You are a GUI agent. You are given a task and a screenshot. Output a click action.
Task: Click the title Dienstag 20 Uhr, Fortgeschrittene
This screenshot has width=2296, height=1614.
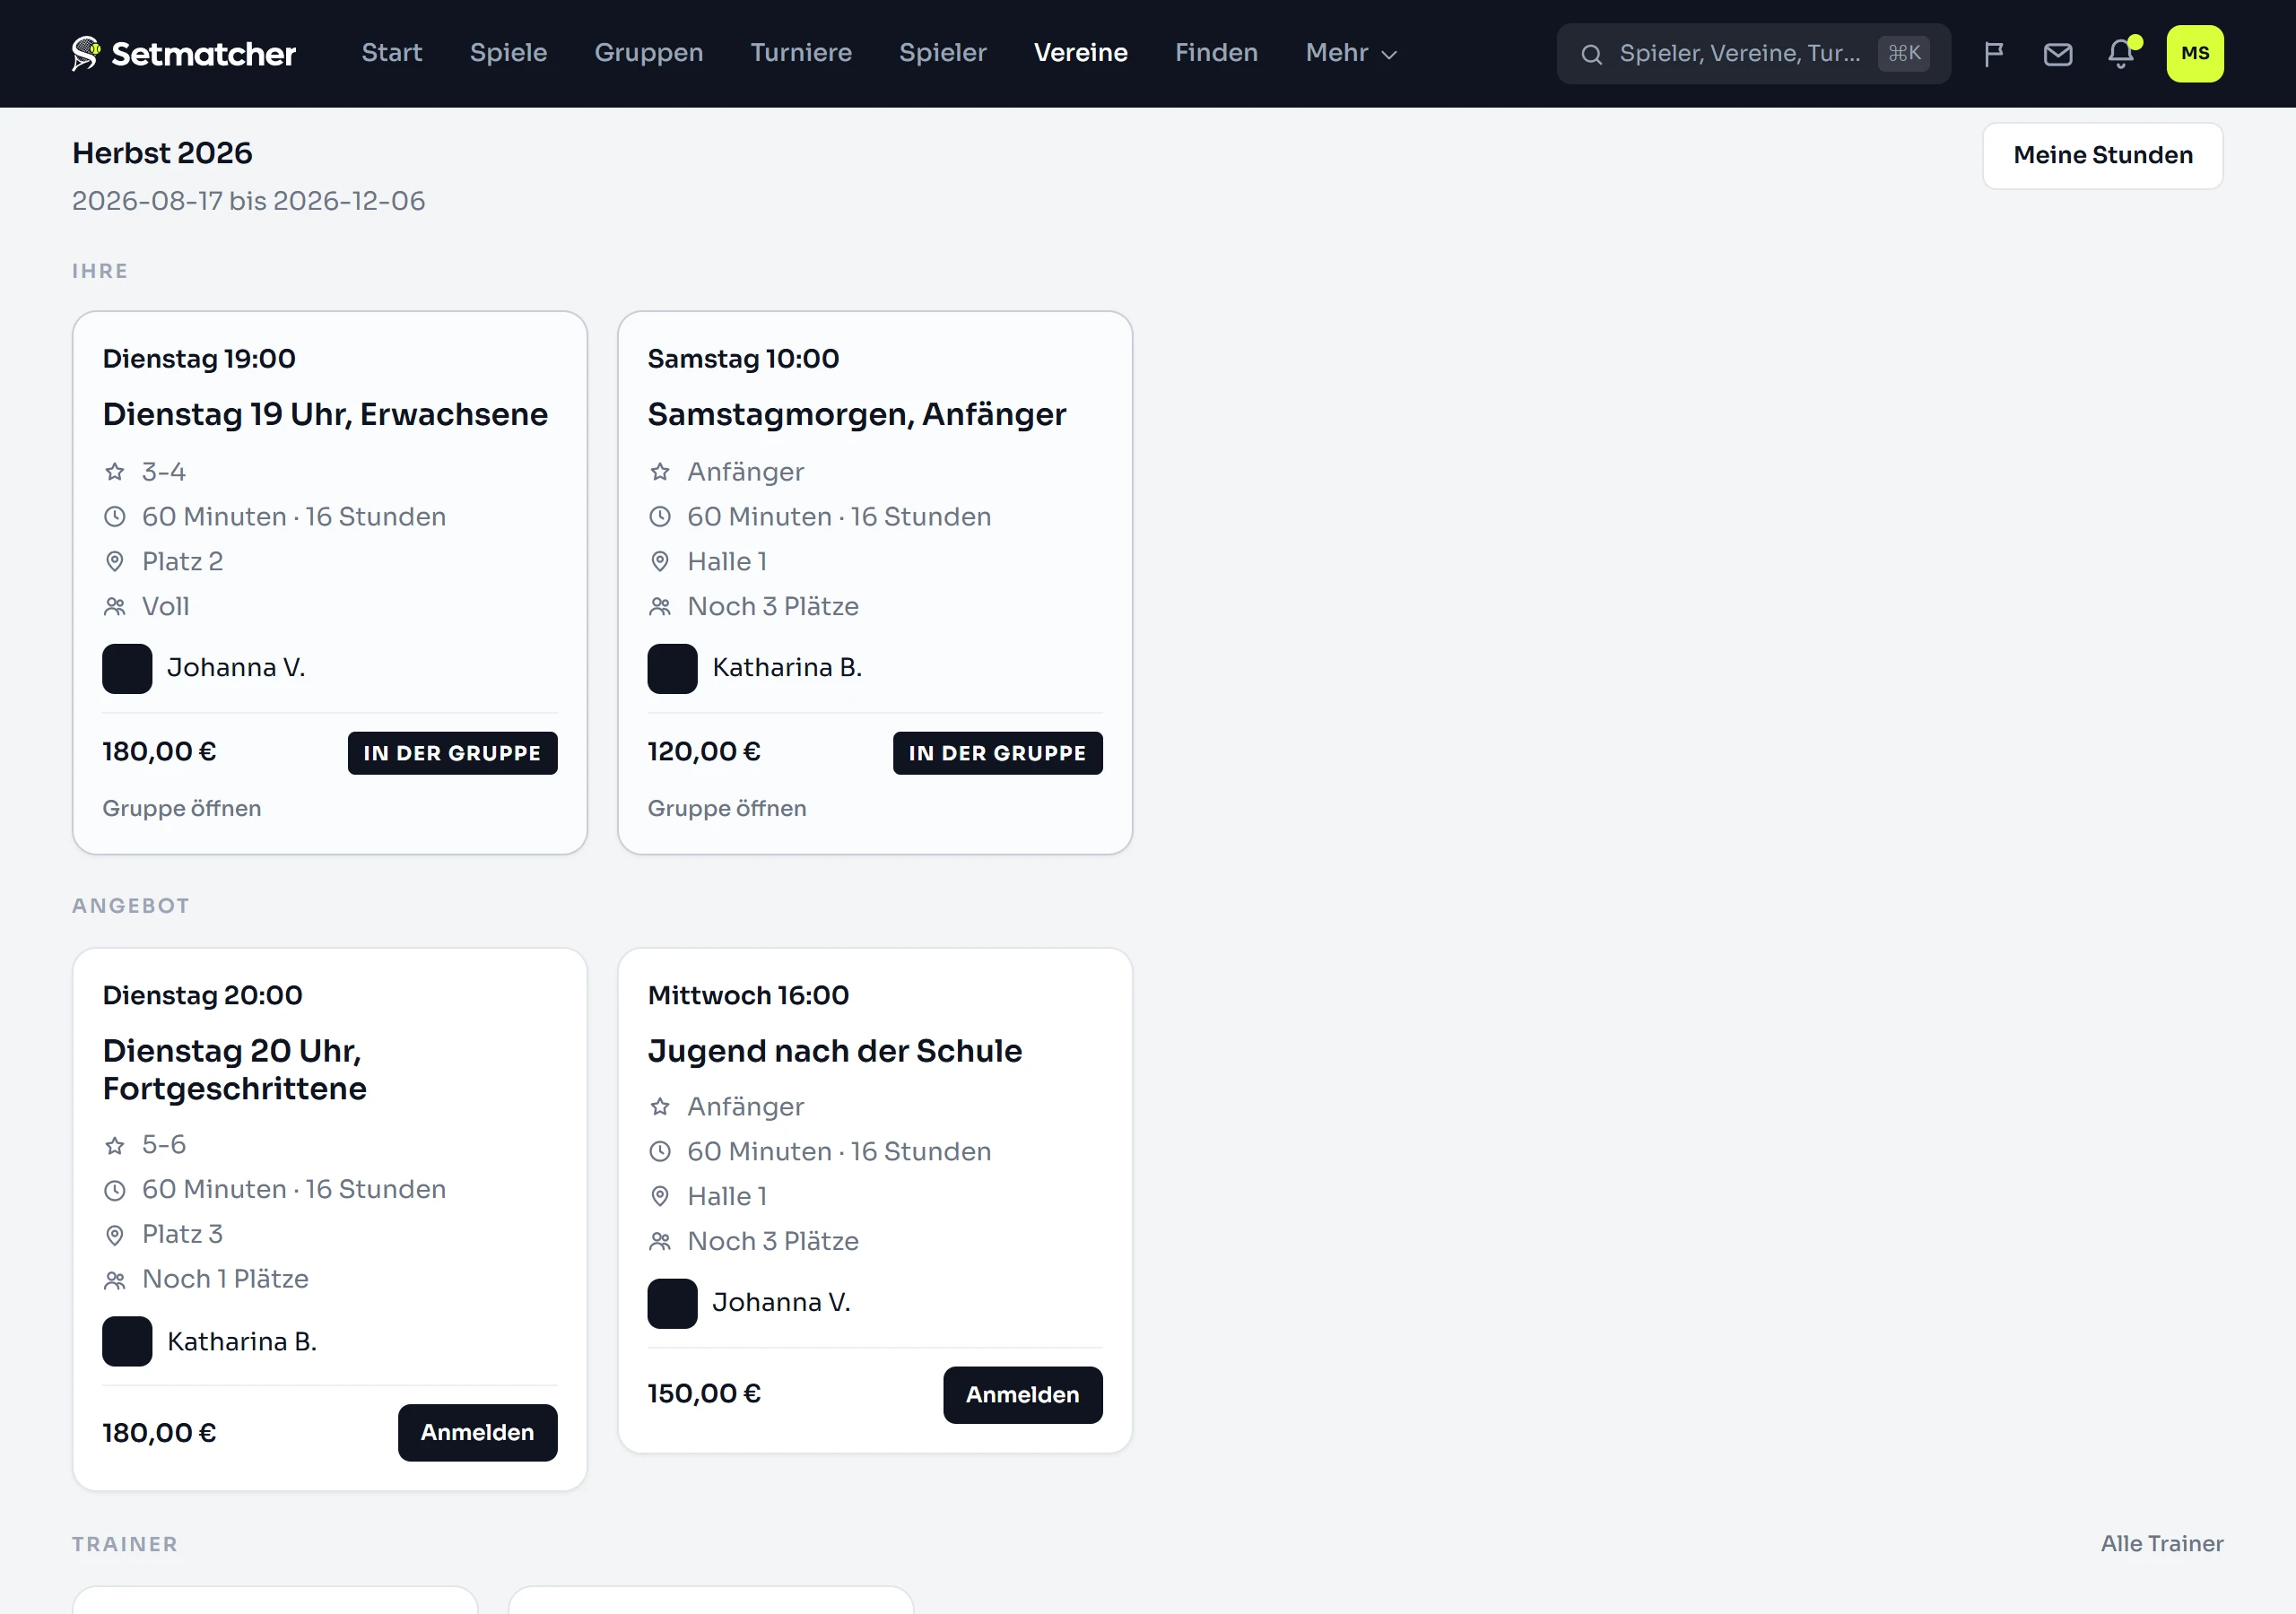[x=235, y=1069]
